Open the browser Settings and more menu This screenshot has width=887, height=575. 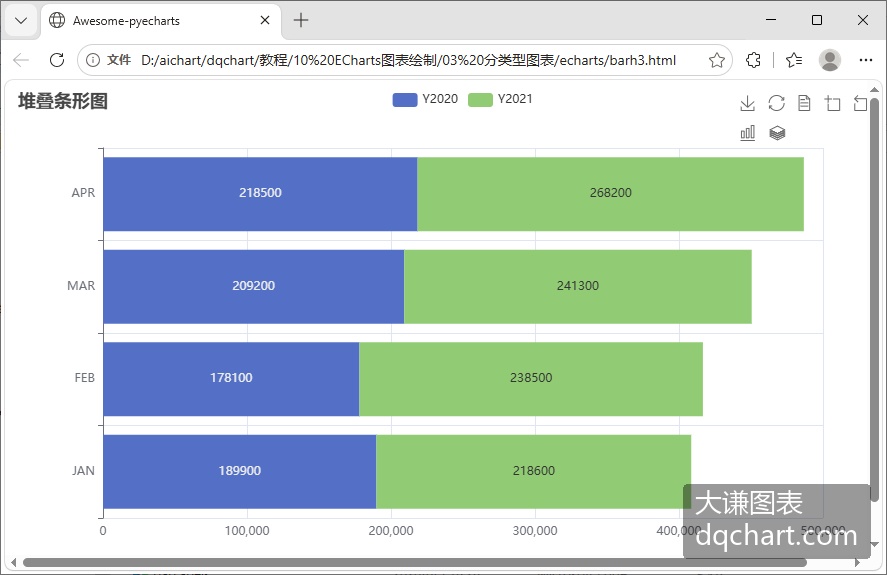[866, 60]
